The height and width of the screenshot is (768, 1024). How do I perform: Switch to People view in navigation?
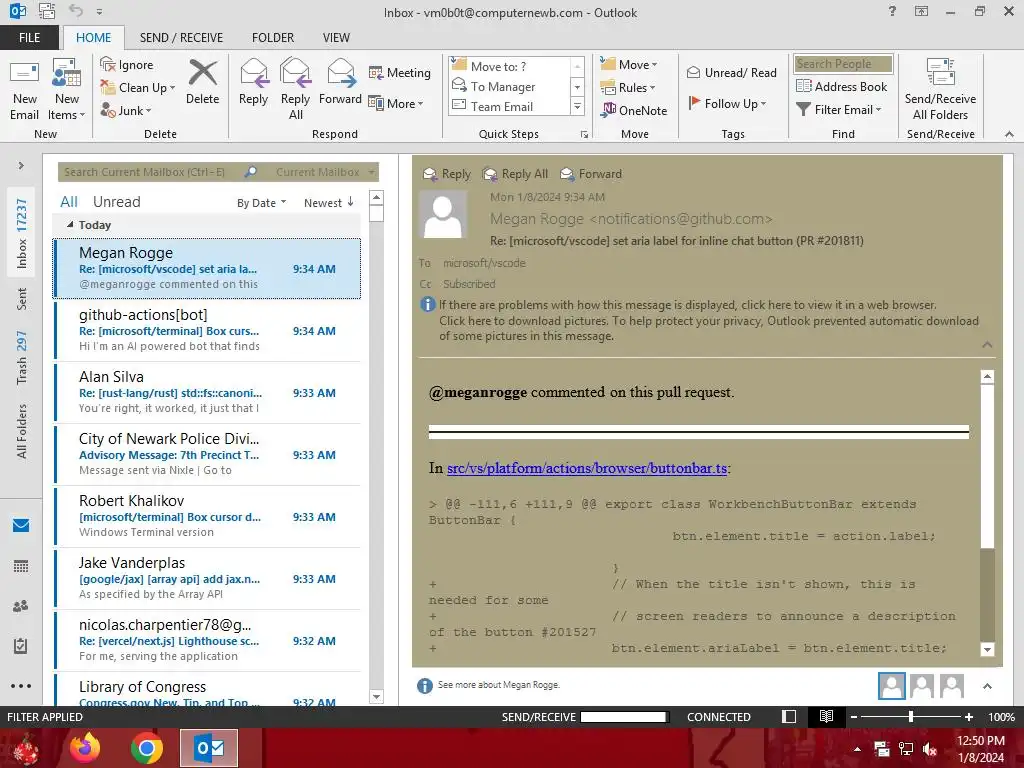coord(21,606)
